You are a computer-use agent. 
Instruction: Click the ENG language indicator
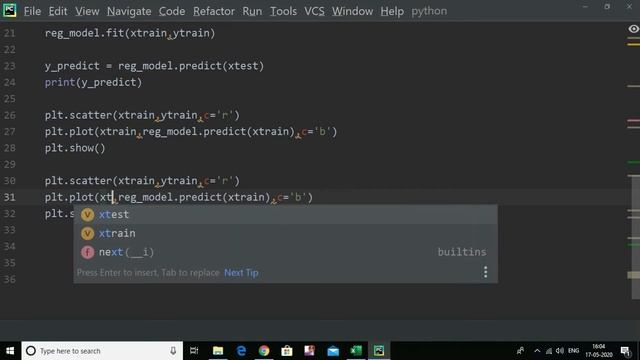click(x=573, y=351)
